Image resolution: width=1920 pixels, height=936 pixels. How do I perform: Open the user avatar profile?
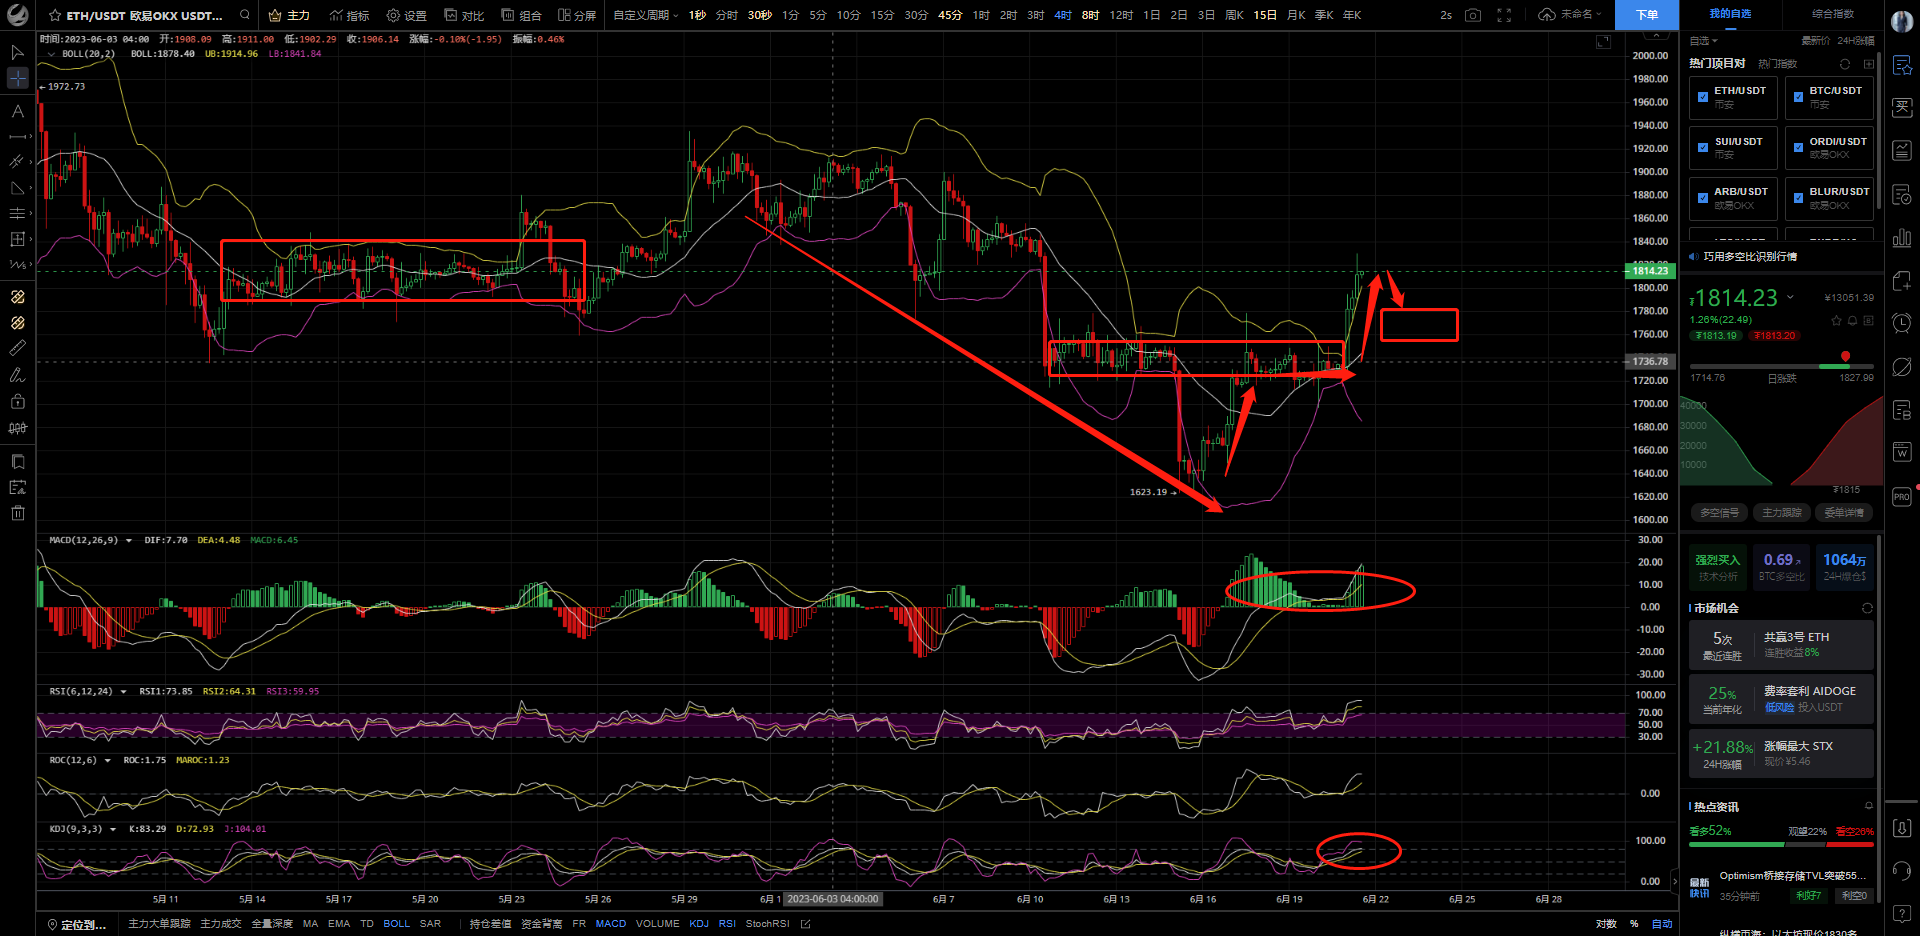pyautogui.click(x=1902, y=22)
